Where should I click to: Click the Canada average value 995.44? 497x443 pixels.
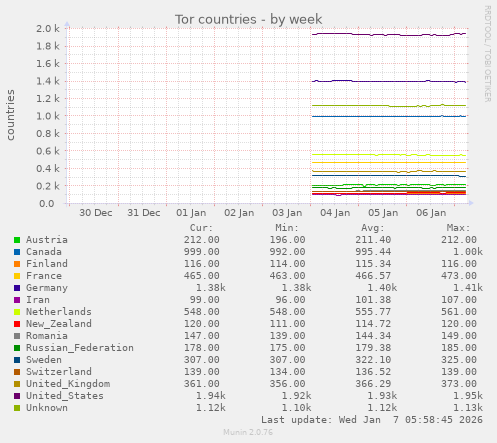point(373,252)
